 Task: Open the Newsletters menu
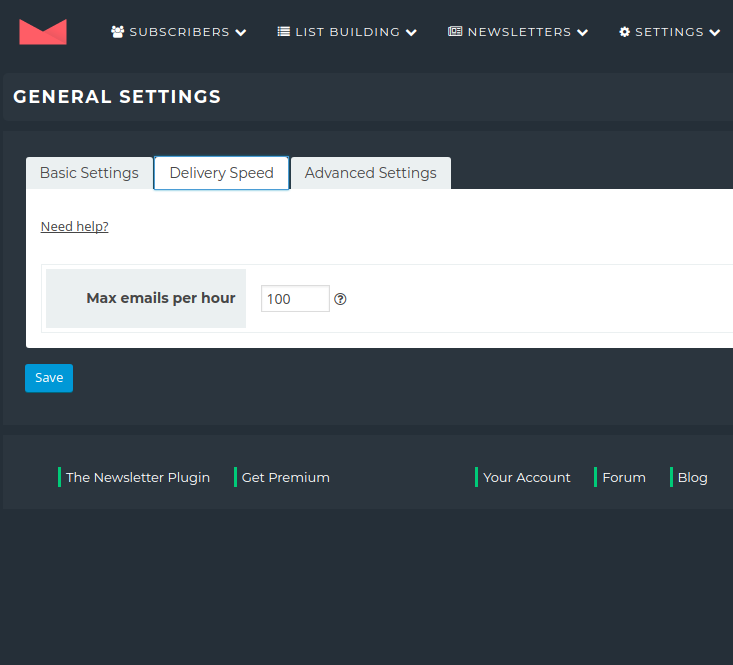(x=518, y=32)
